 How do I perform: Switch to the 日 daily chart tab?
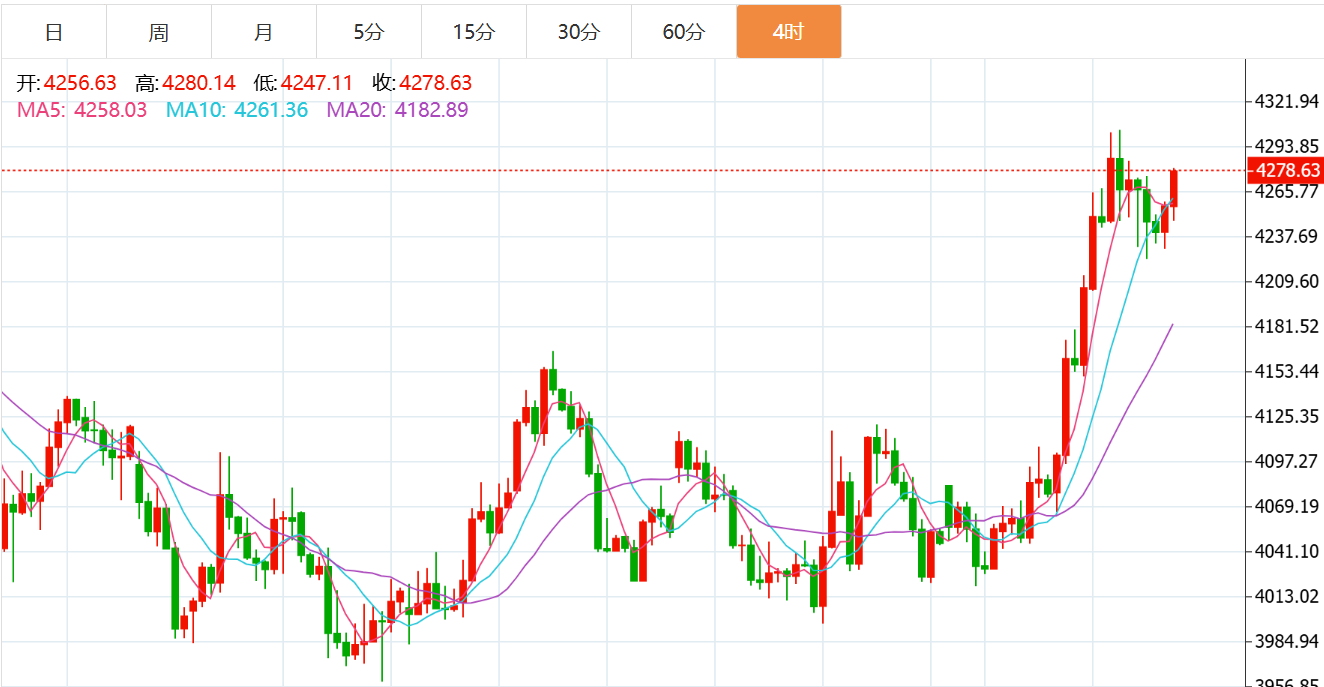point(54,32)
